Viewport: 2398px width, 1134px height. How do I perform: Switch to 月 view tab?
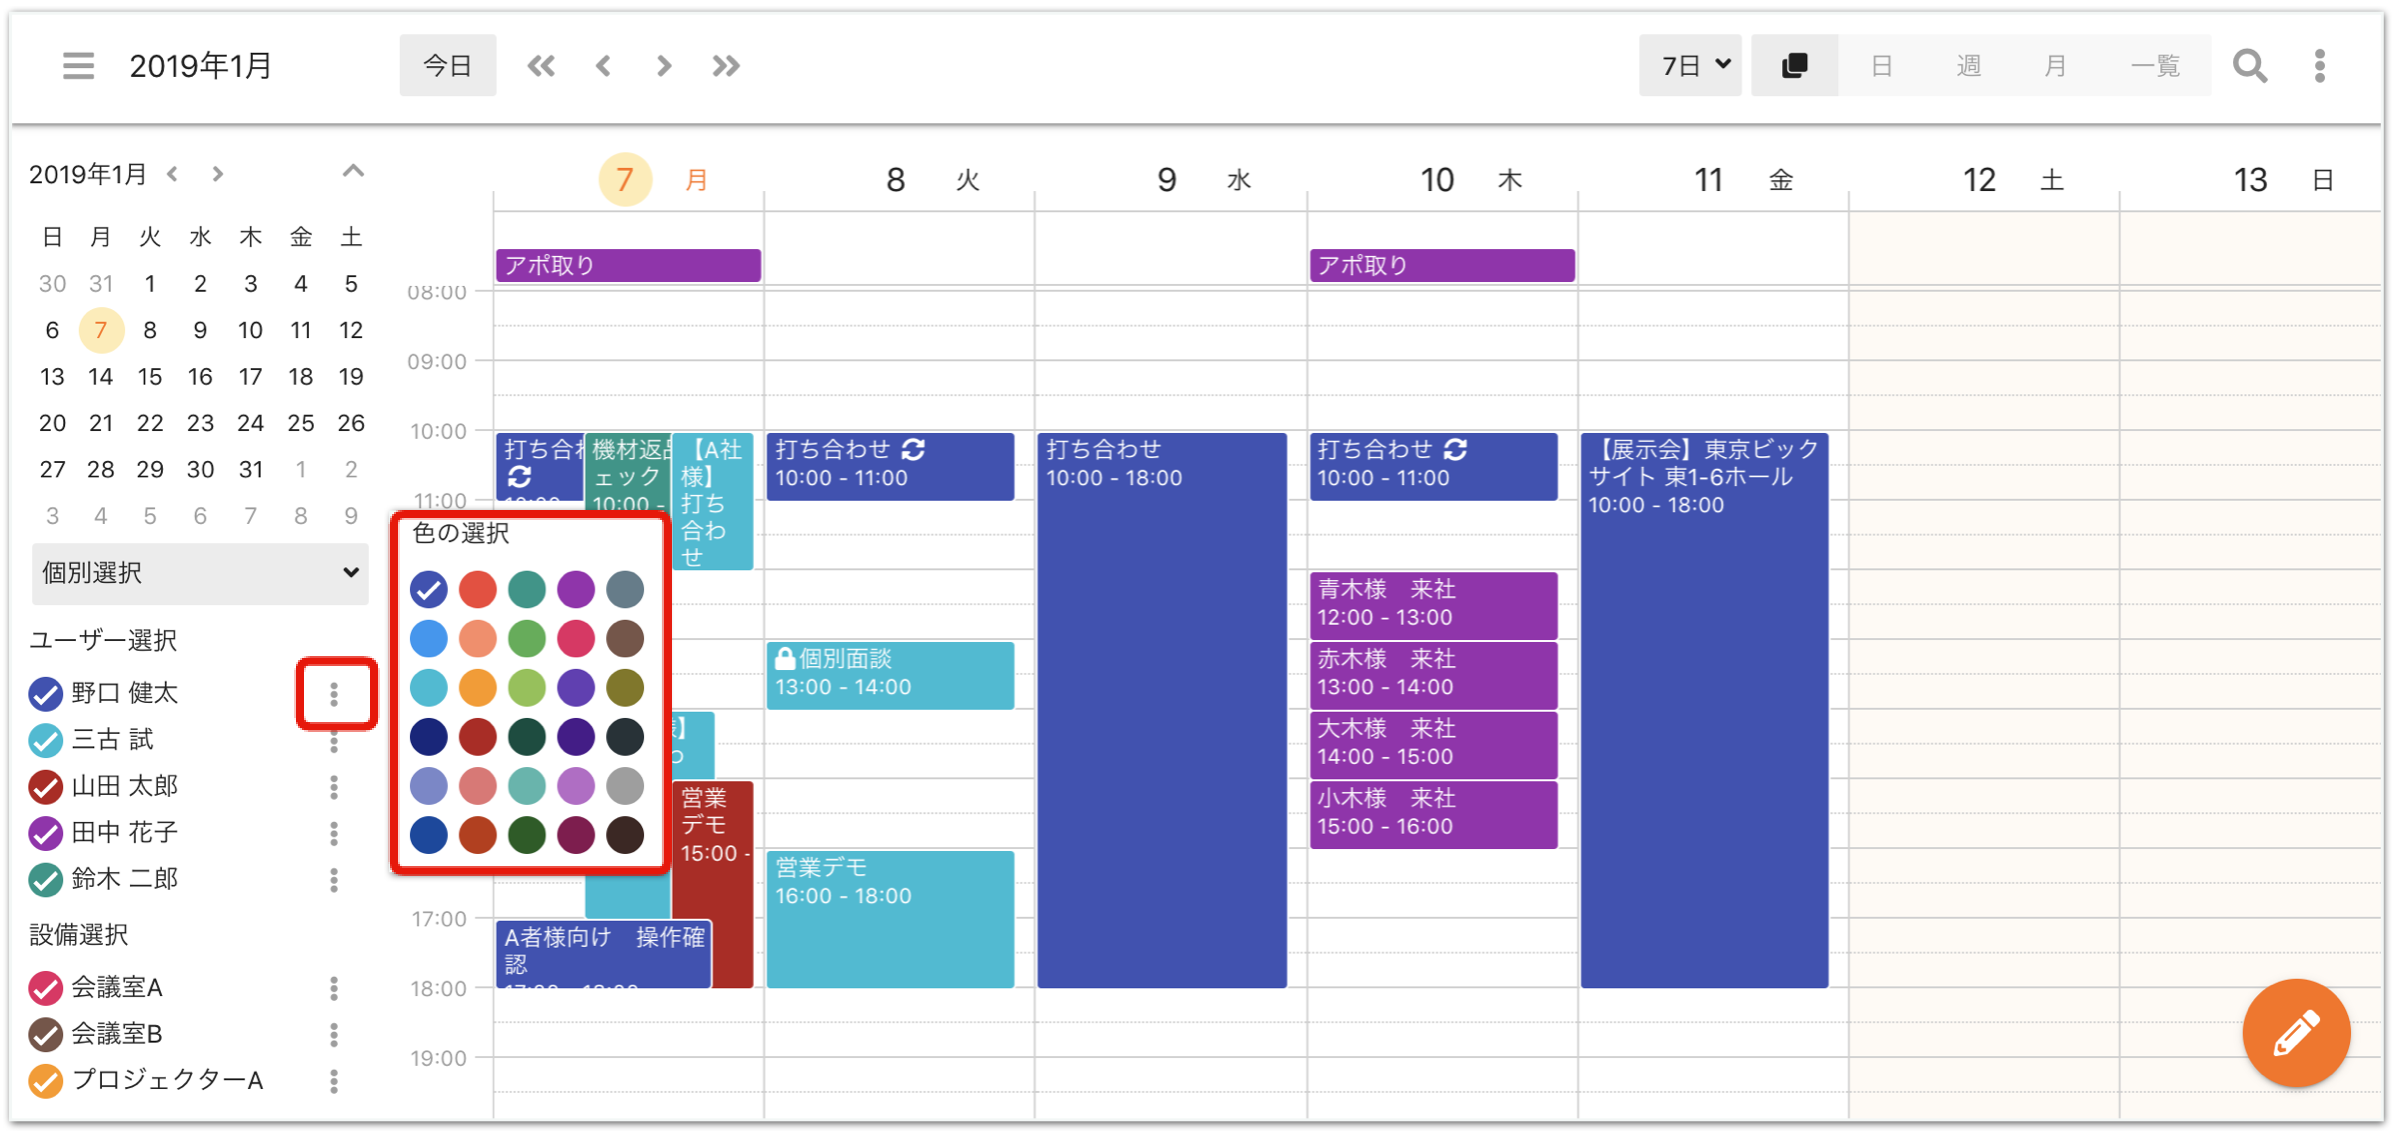[2055, 66]
